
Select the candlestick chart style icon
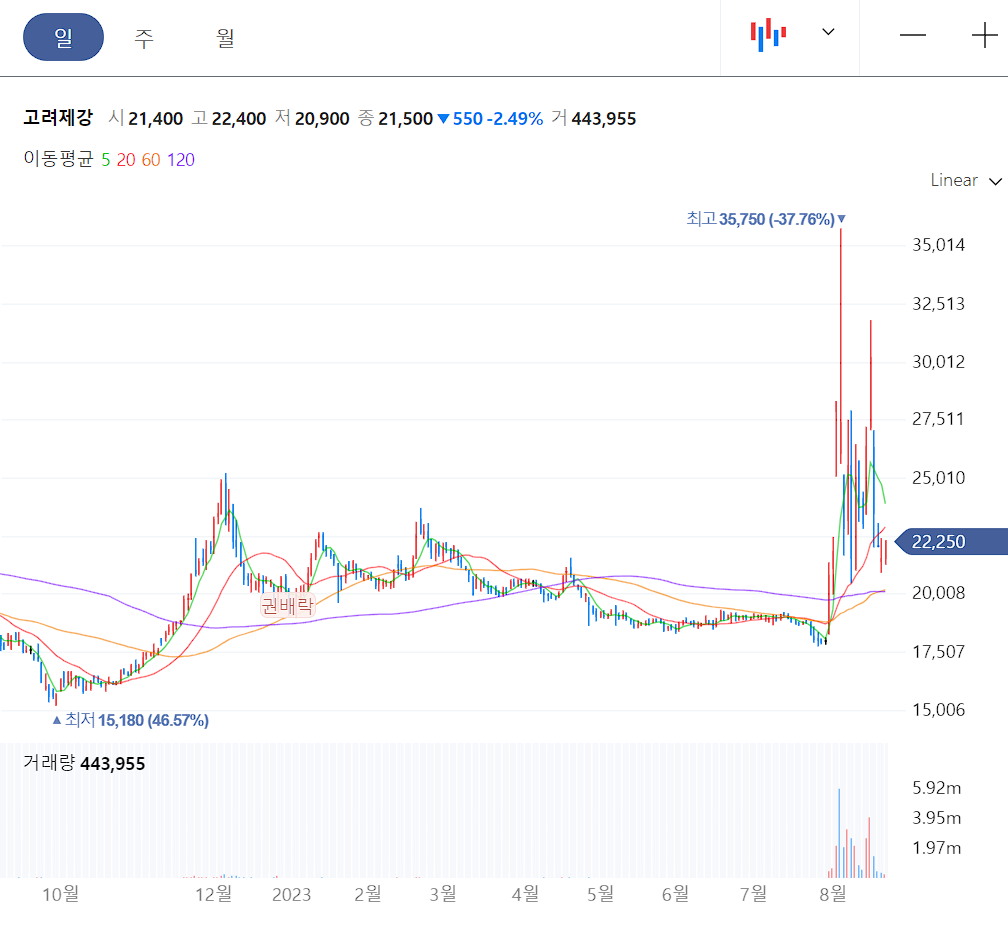[765, 33]
